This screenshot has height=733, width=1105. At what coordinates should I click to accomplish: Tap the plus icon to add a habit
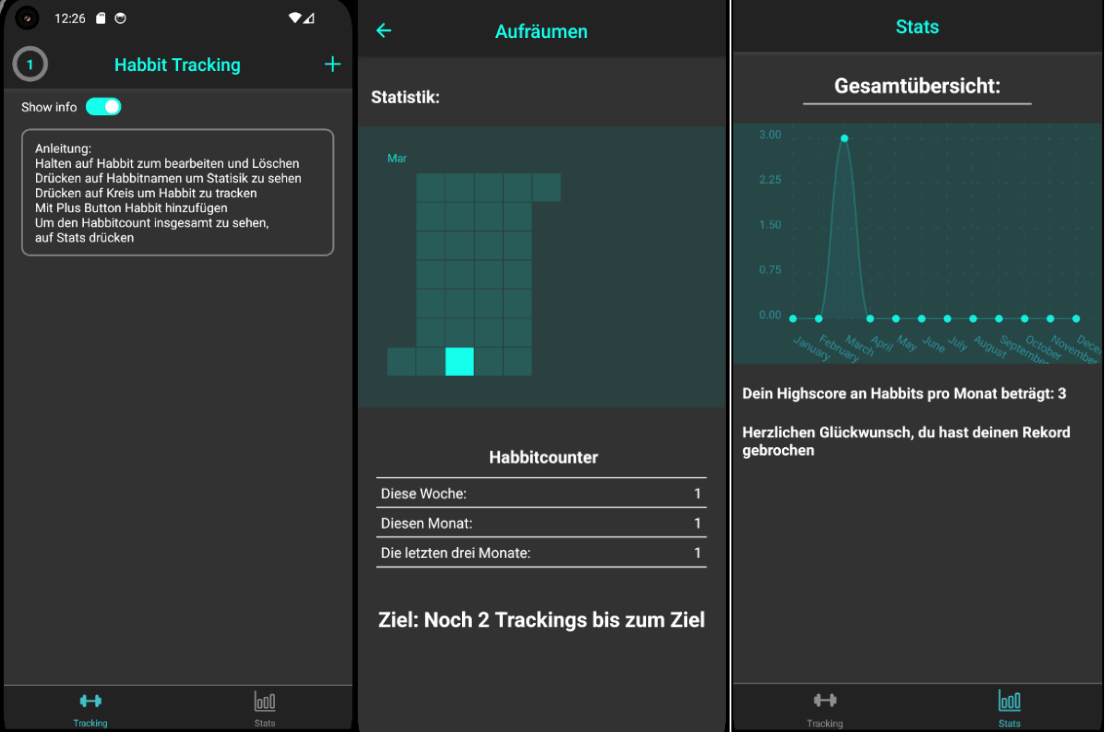click(332, 65)
